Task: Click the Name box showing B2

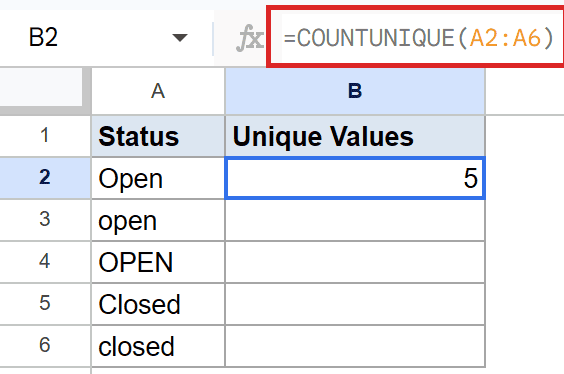Action: [106, 37]
